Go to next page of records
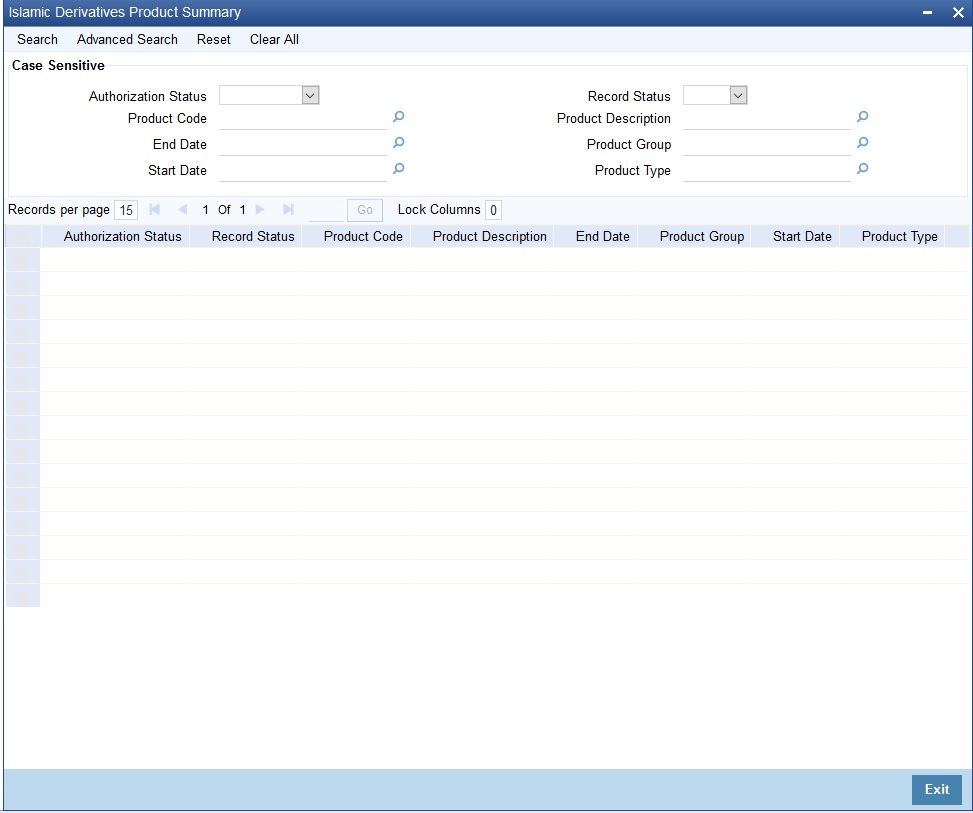This screenshot has height=813, width=973. pyautogui.click(x=260, y=210)
